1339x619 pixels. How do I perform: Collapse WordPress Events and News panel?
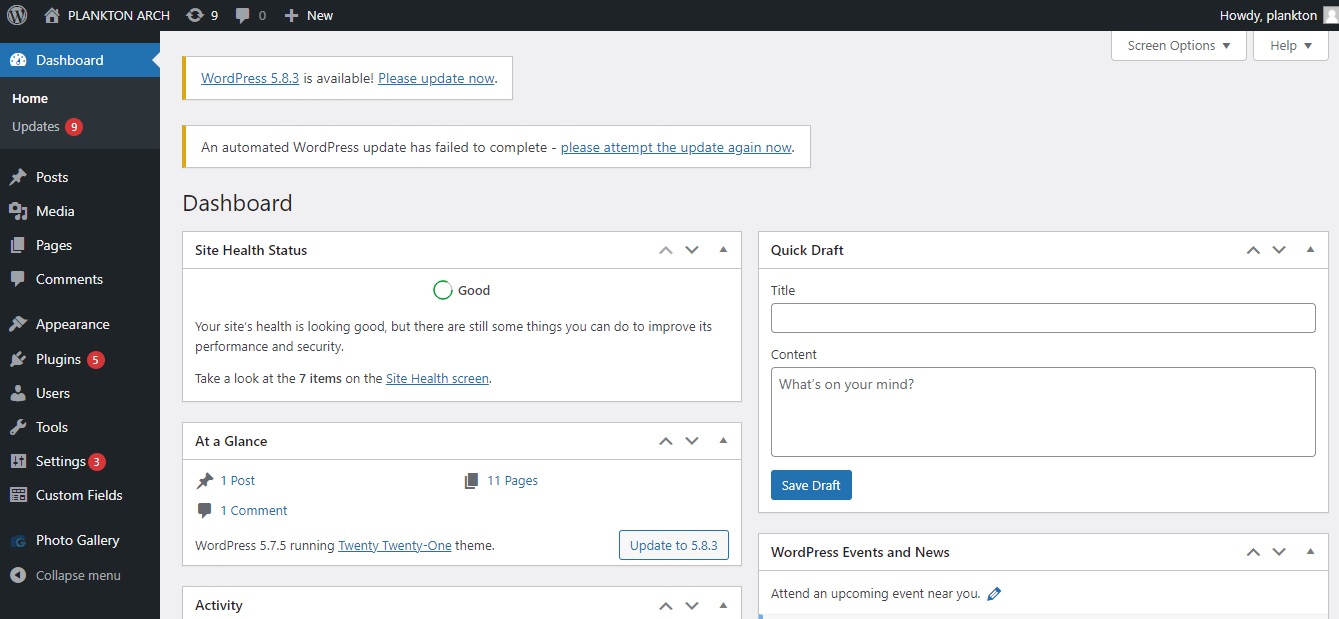pos(1311,552)
